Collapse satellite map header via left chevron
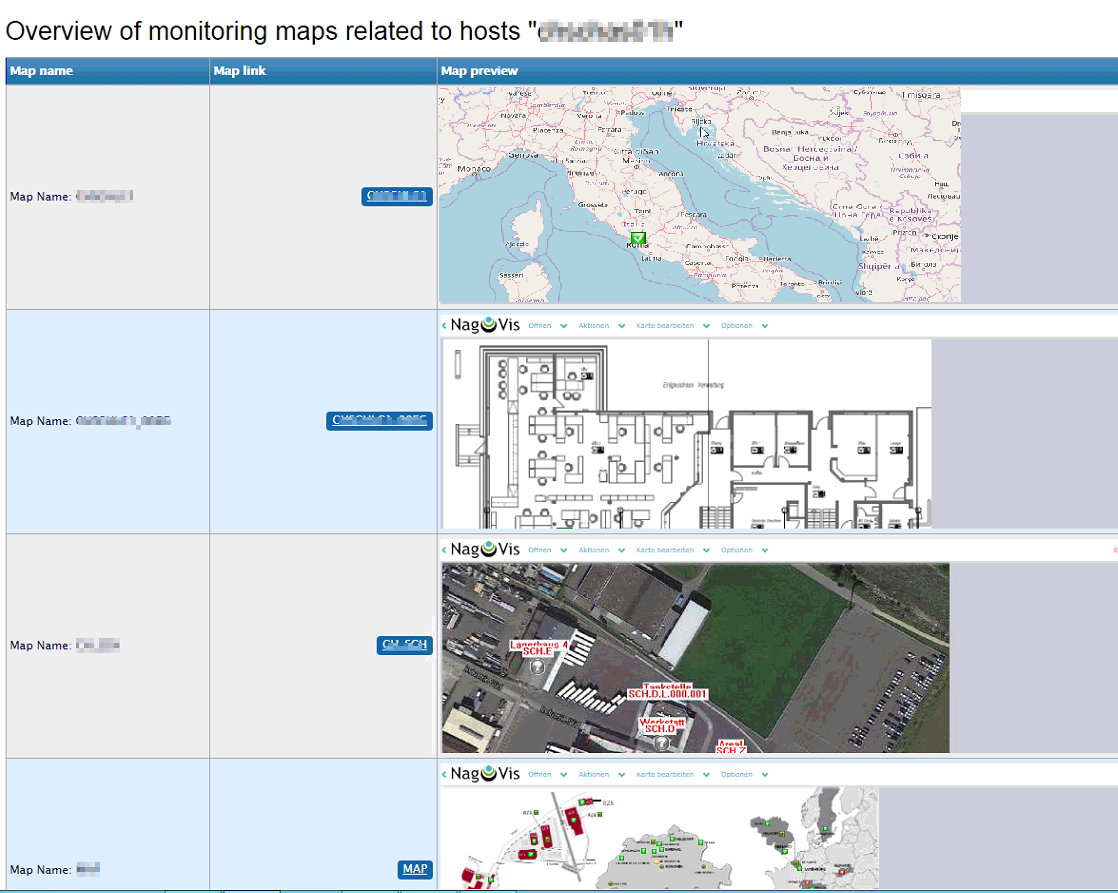This screenshot has width=1118, height=893. coord(445,549)
